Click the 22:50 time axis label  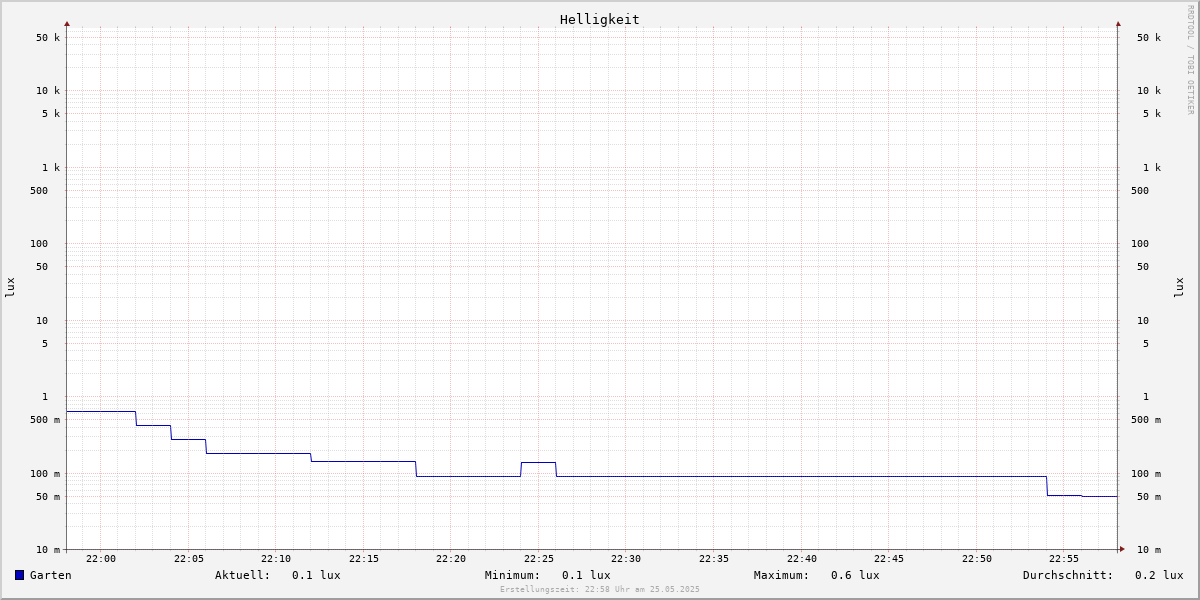977,559
